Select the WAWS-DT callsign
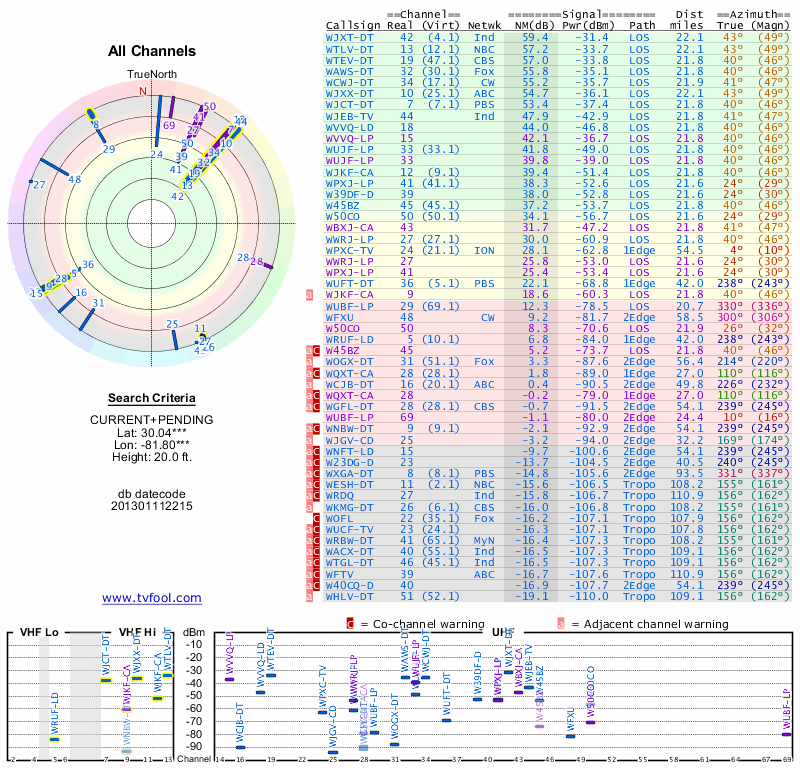Screen dimensions: 800x768 pos(349,71)
